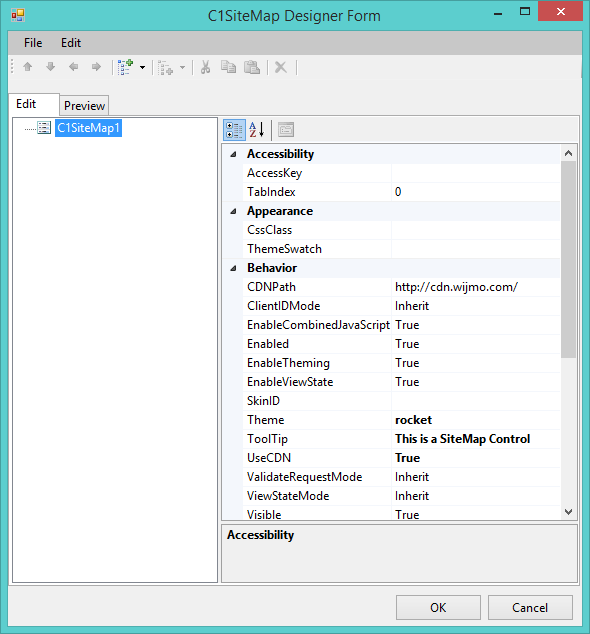Click the application icon in title bar
Image resolution: width=590 pixels, height=634 pixels.
[x=18, y=15]
